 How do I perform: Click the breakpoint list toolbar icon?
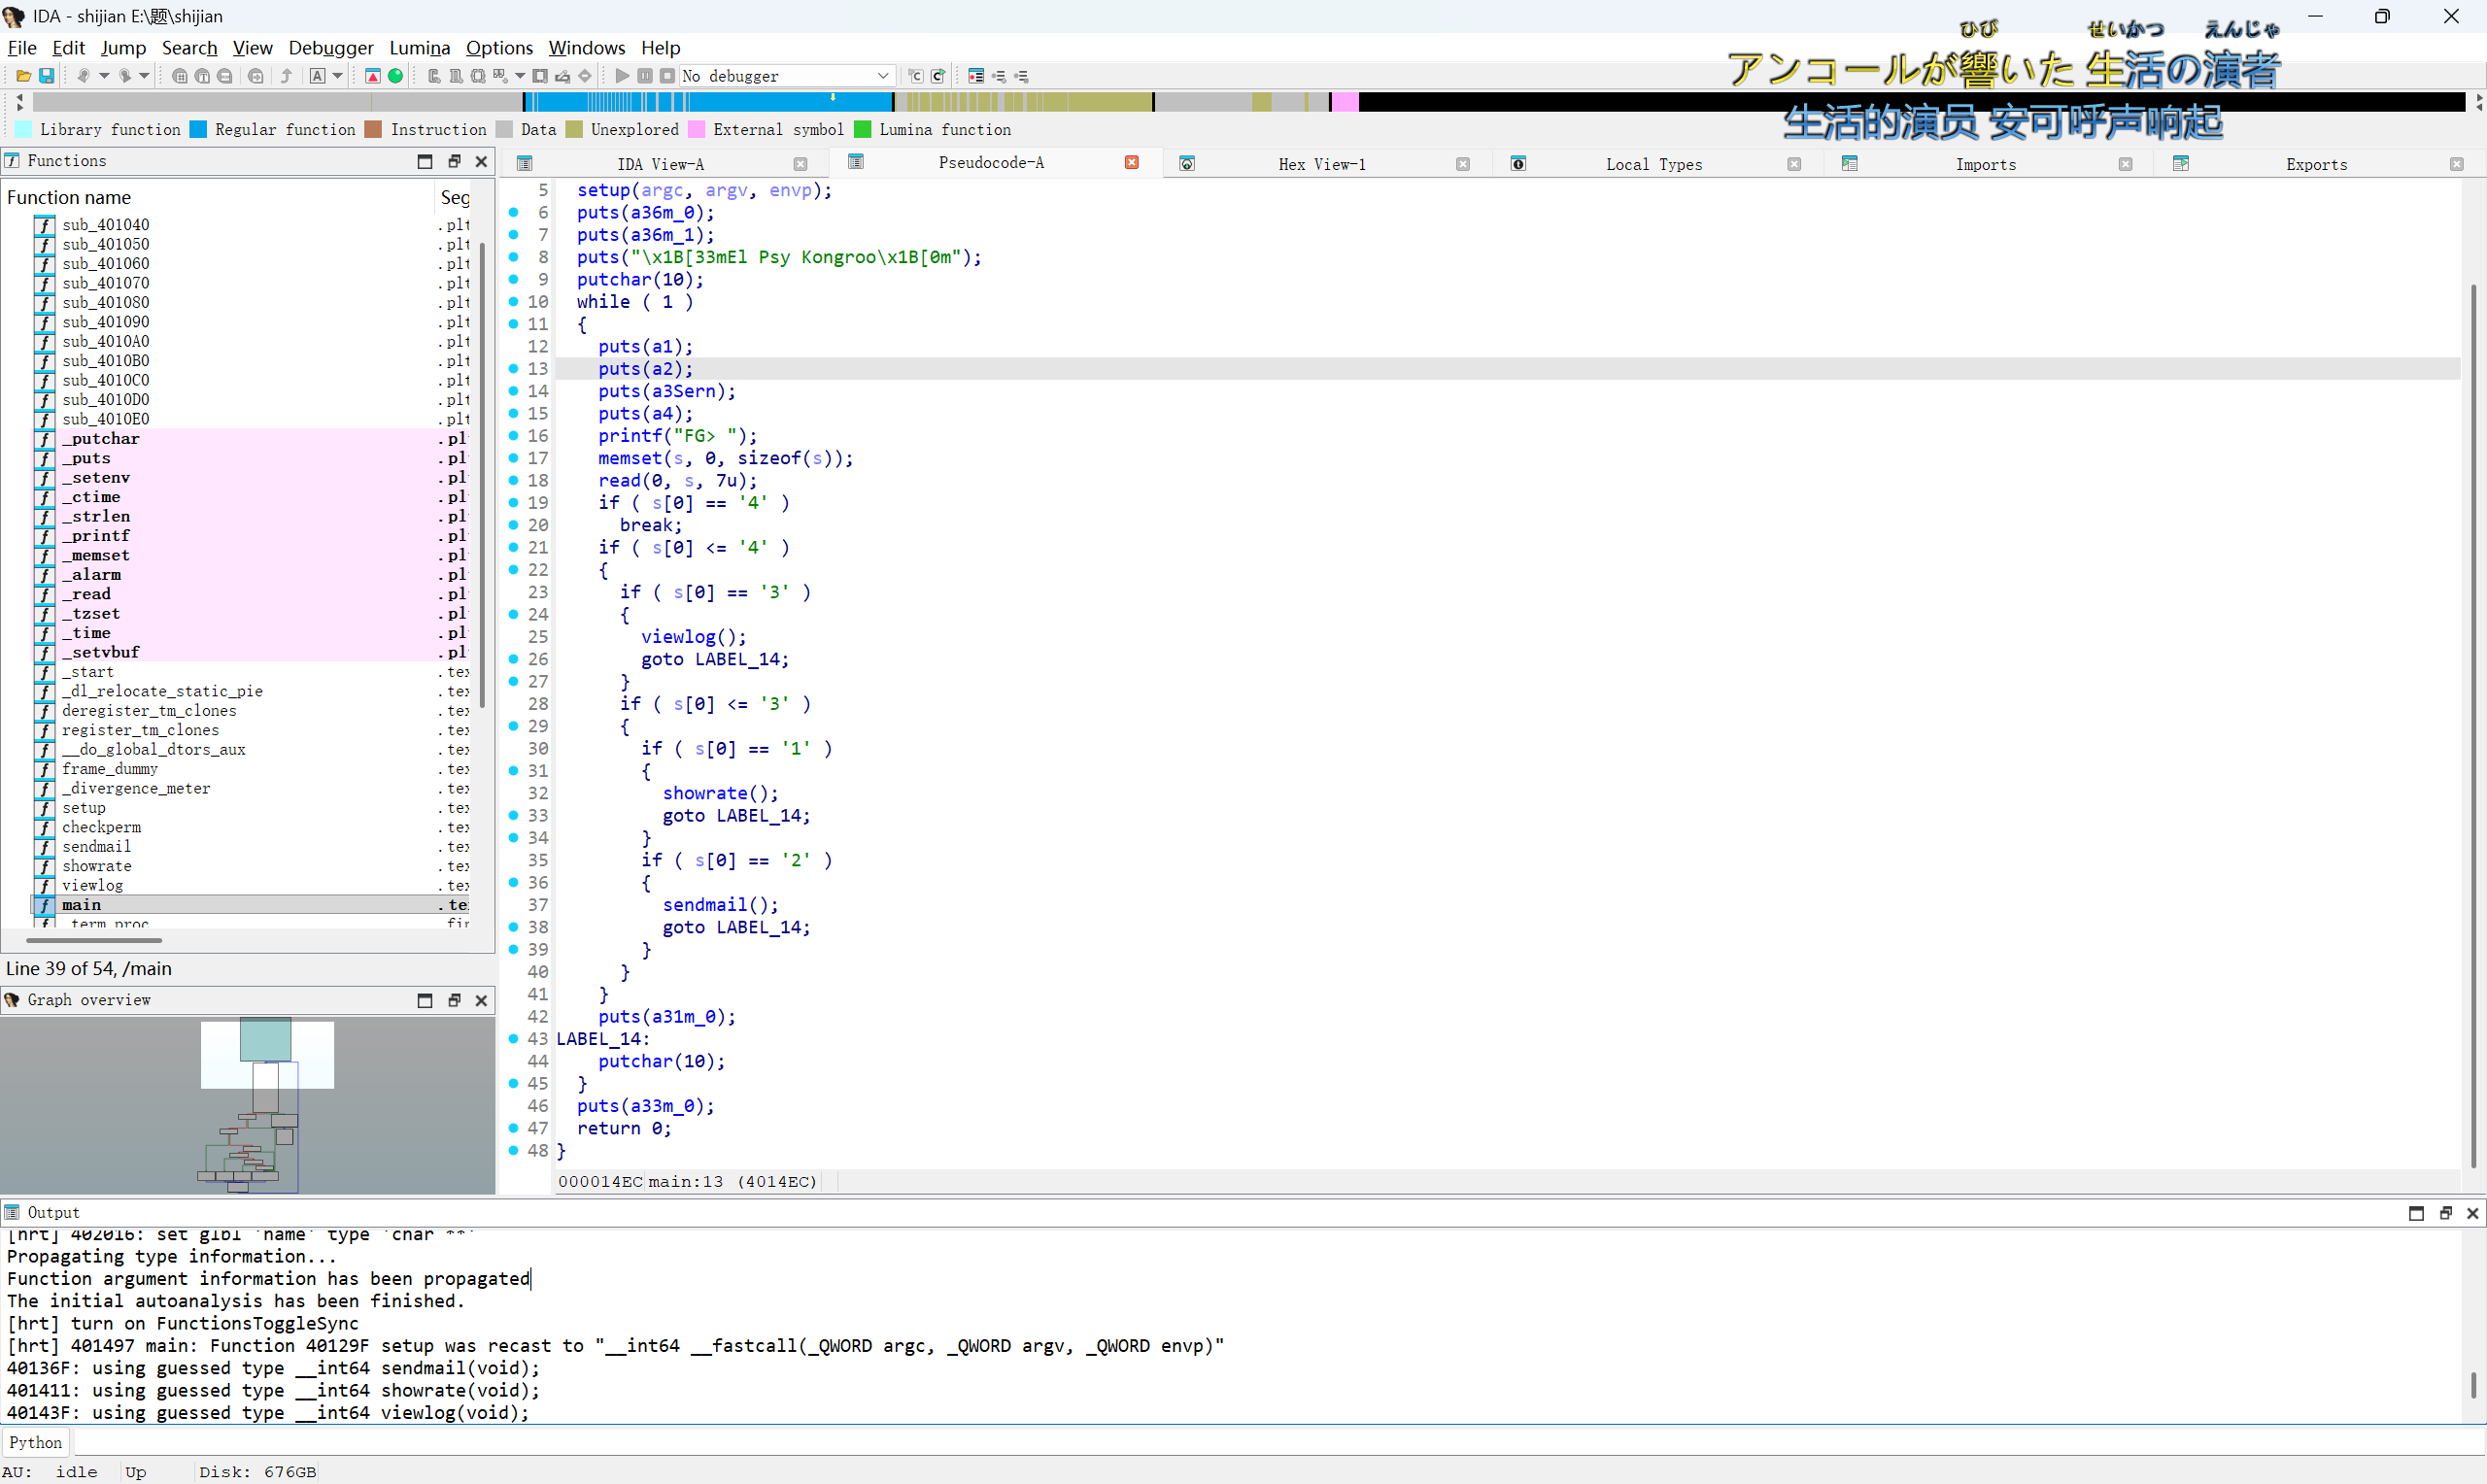click(976, 76)
